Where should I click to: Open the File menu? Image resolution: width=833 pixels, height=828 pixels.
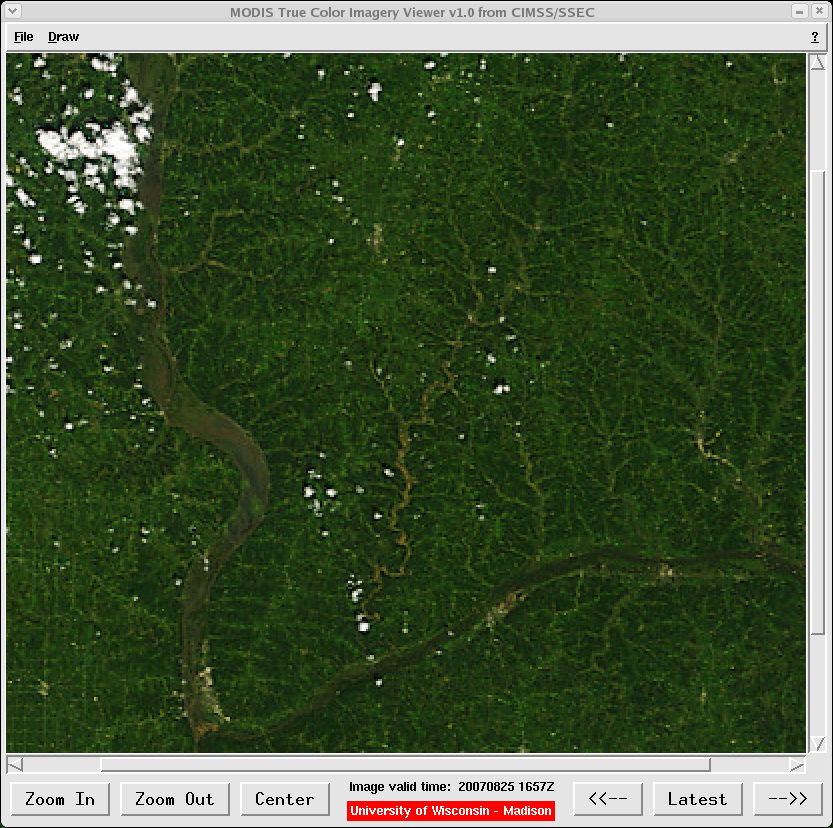point(23,37)
